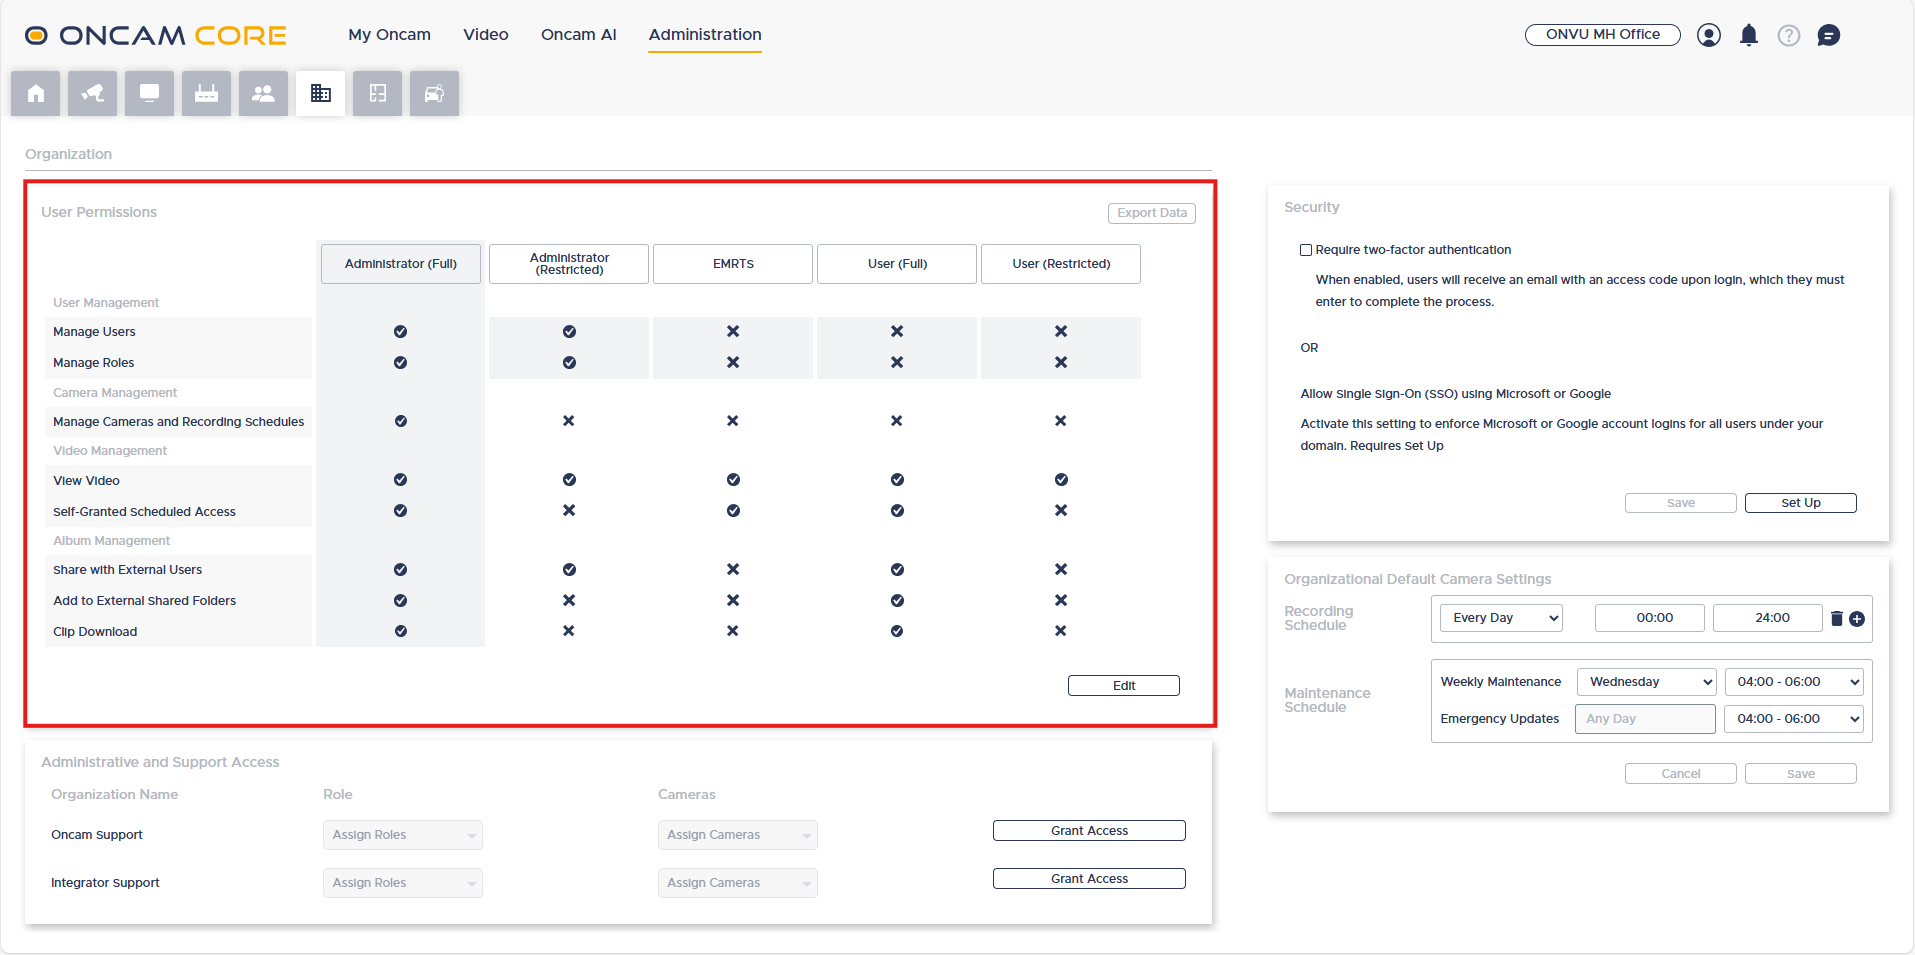
Task: Open Integrator Support Assign Cameras dropdown
Action: coord(738,883)
